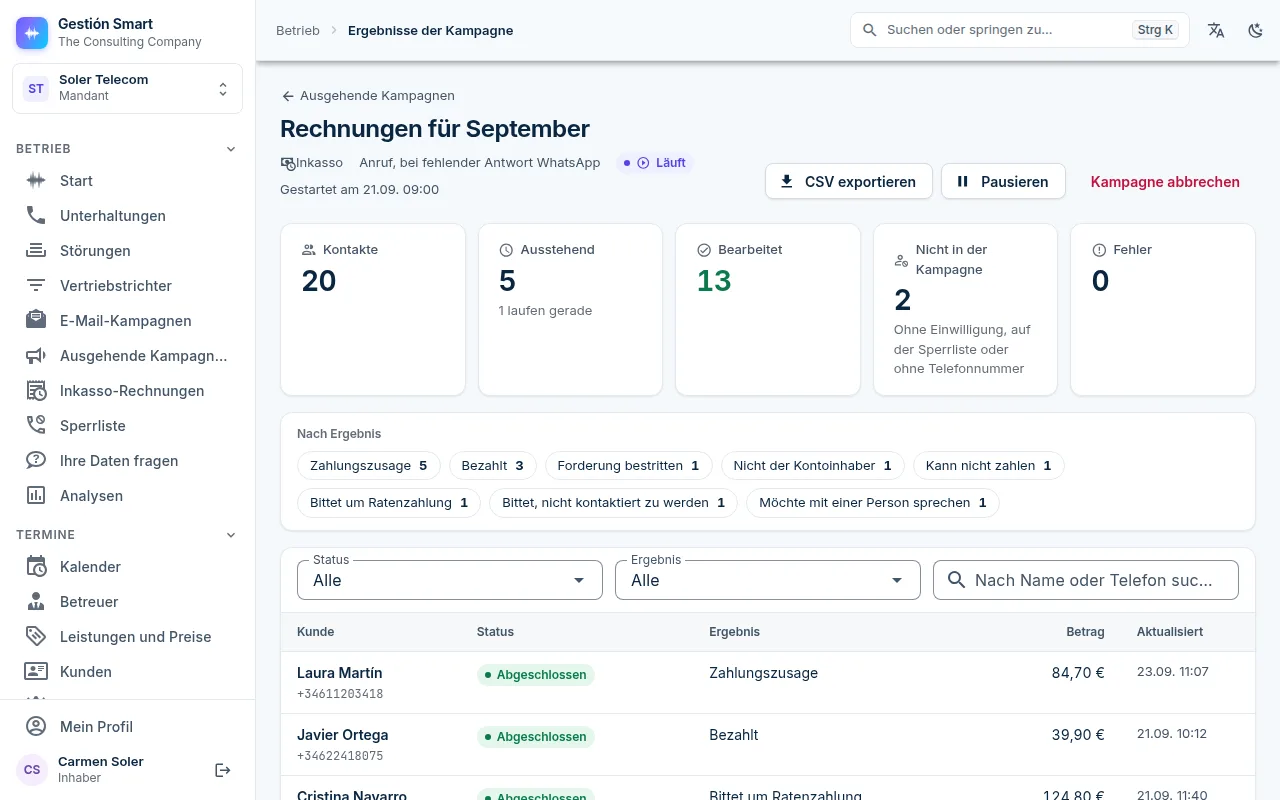Open the Betreuer person icon
1280x800 pixels.
pyautogui.click(x=36, y=602)
